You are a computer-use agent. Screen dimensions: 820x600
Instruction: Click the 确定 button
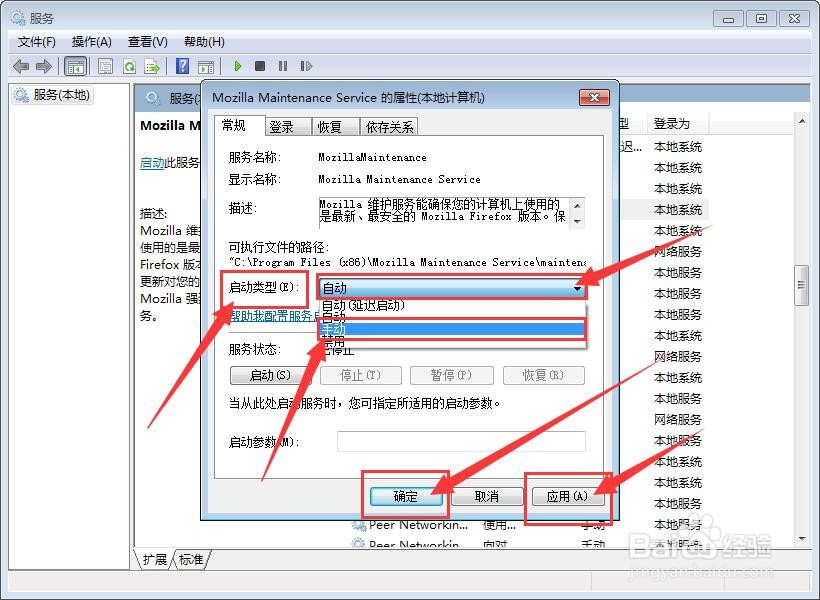pyautogui.click(x=406, y=496)
